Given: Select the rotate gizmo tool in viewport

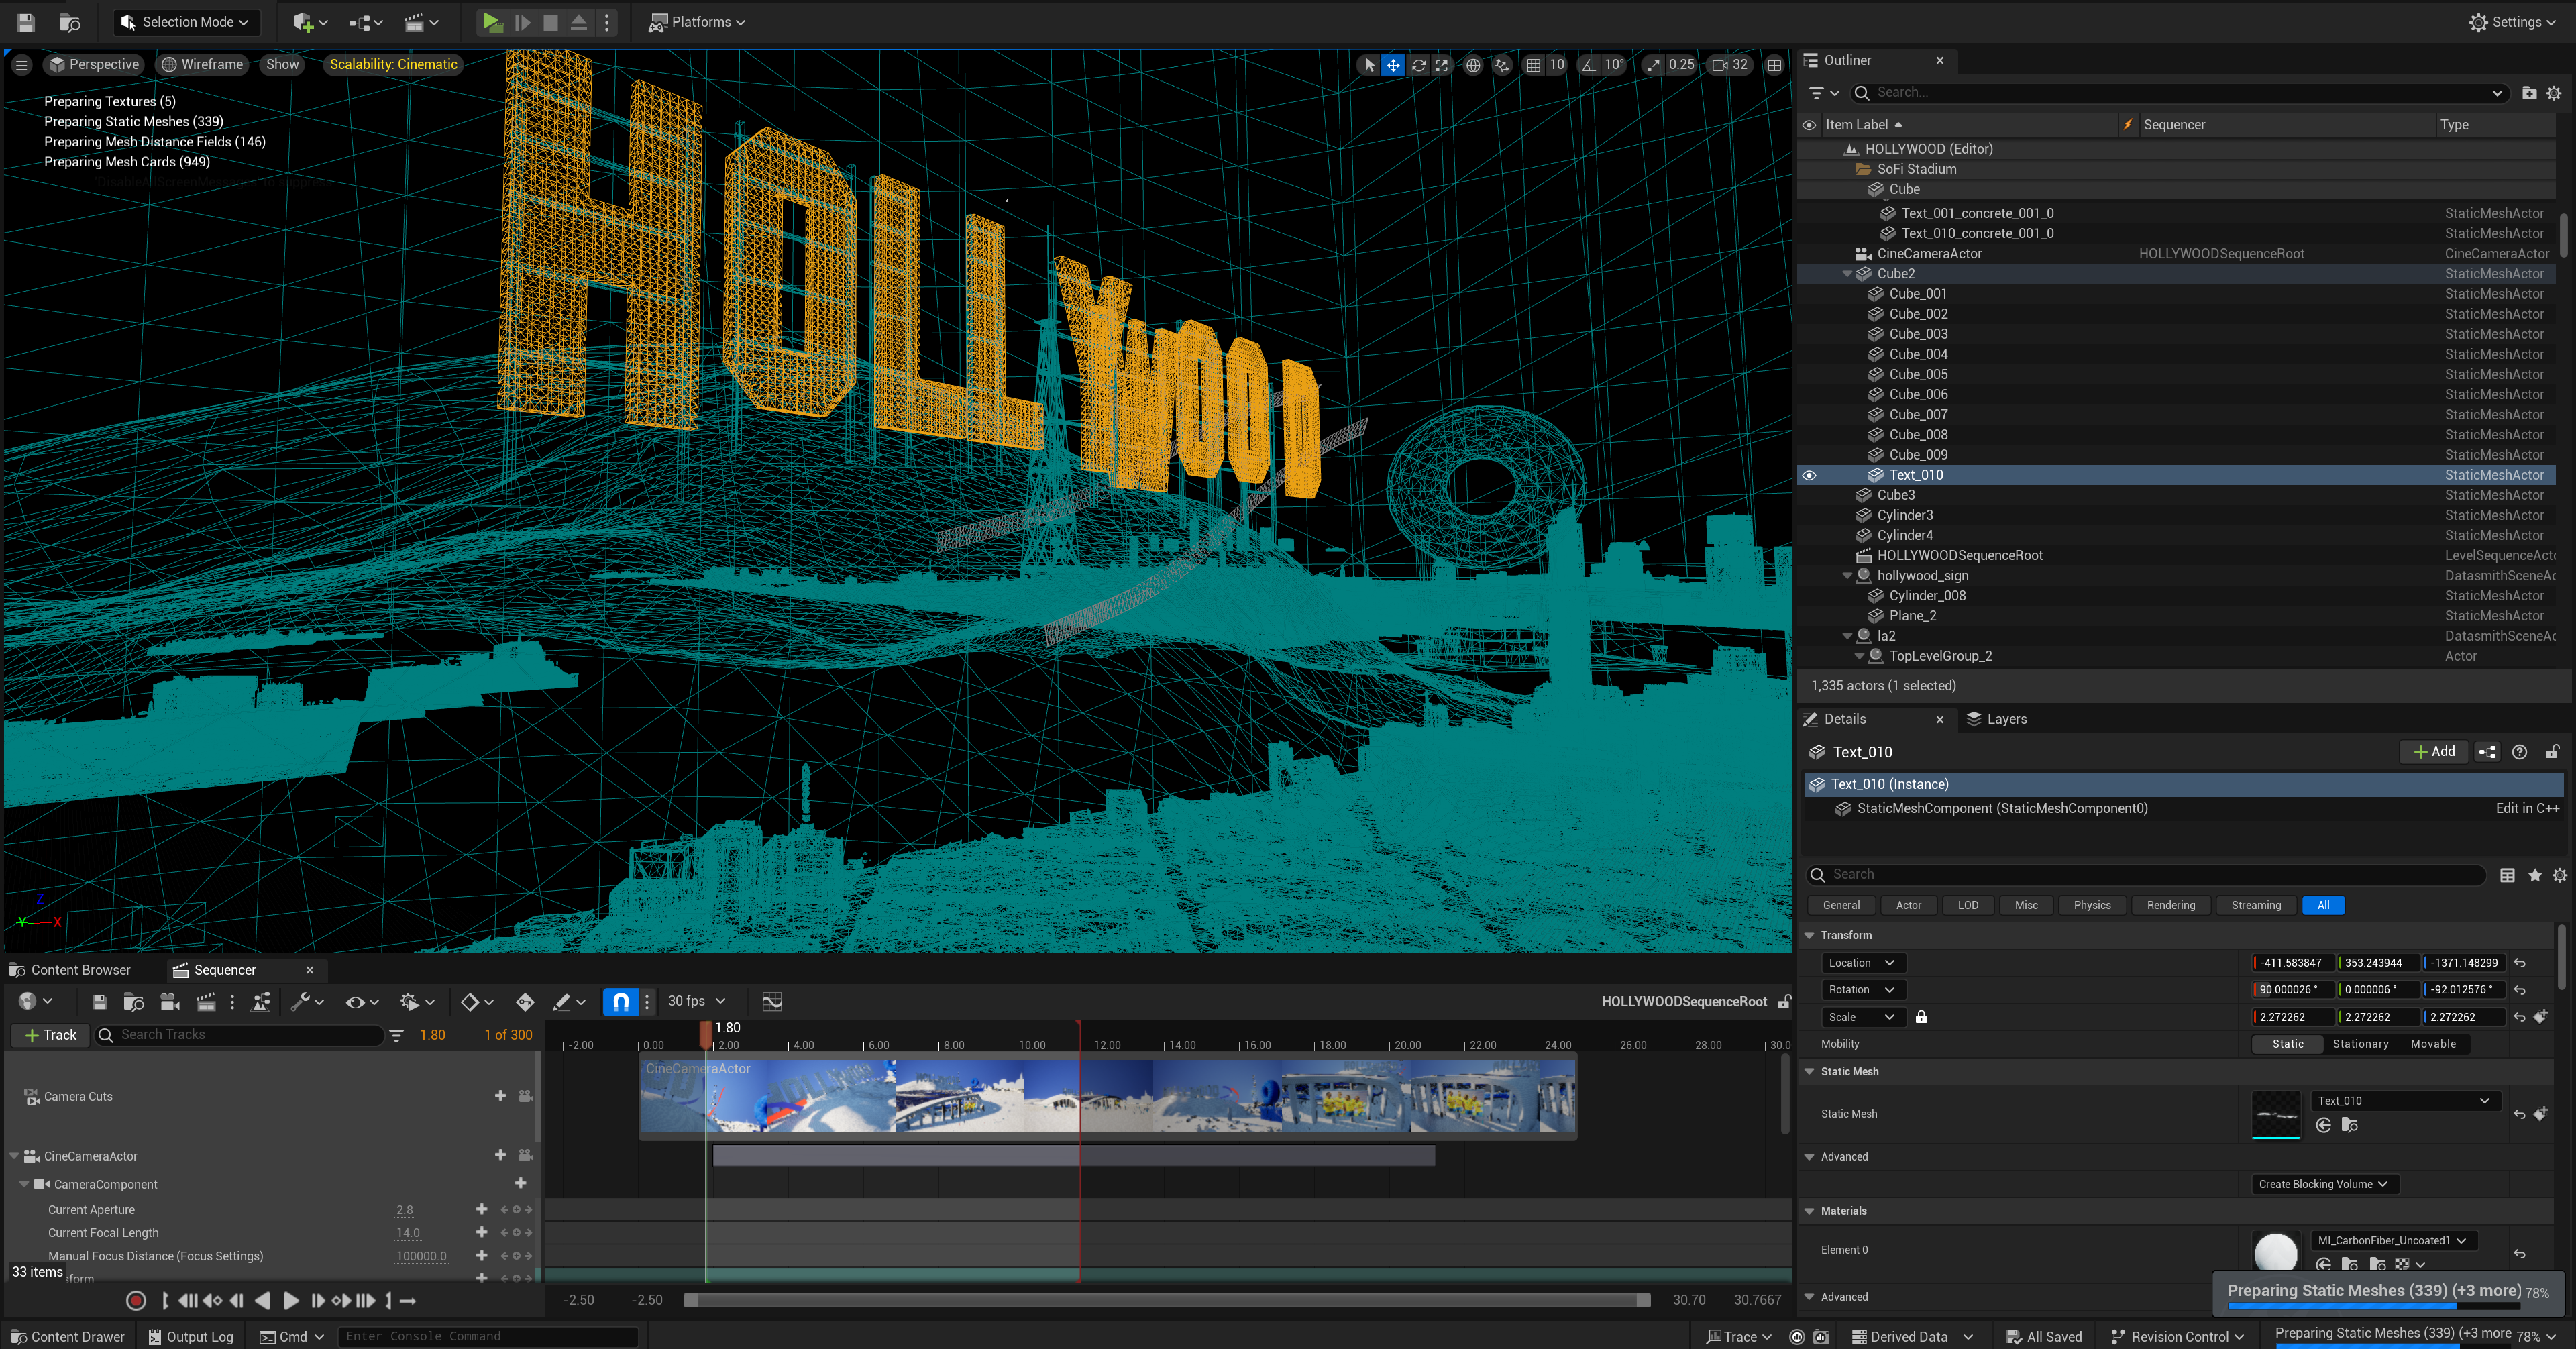Looking at the screenshot, I should pos(1418,65).
